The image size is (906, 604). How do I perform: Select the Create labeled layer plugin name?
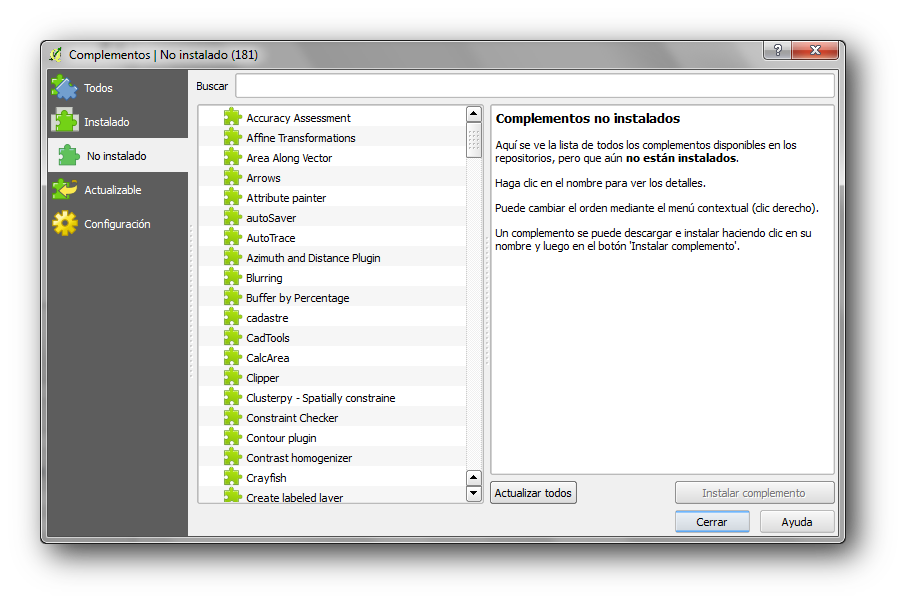tap(294, 497)
